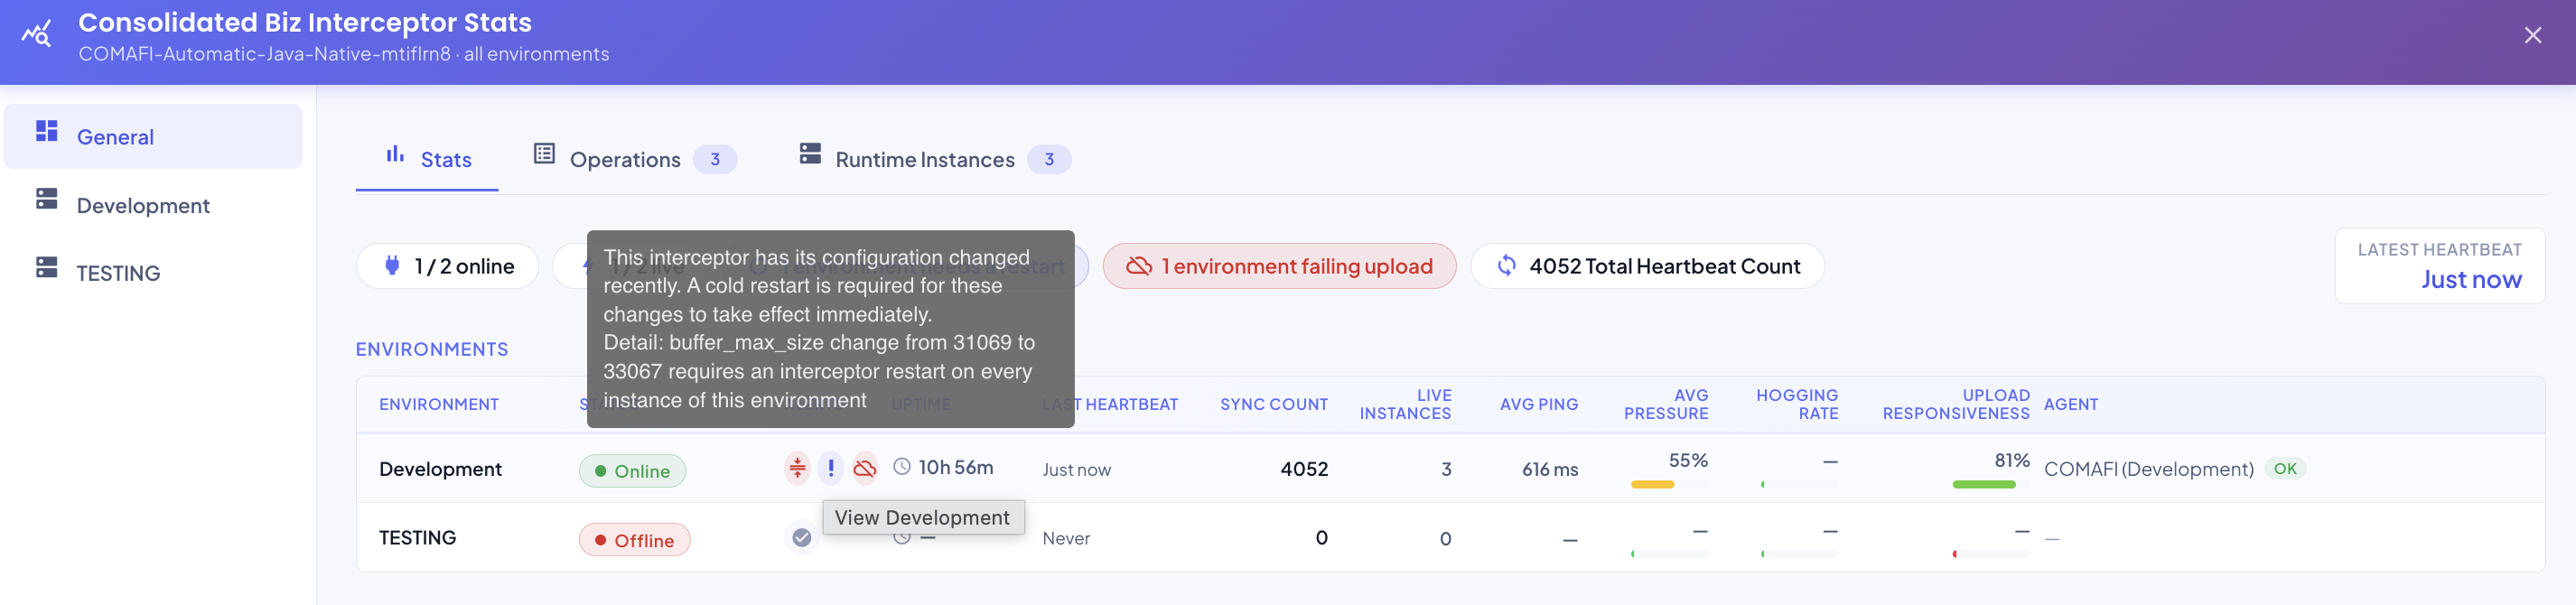Click the HOGGING RATE column header
Viewport: 2576px width, 605px height.
(1797, 404)
